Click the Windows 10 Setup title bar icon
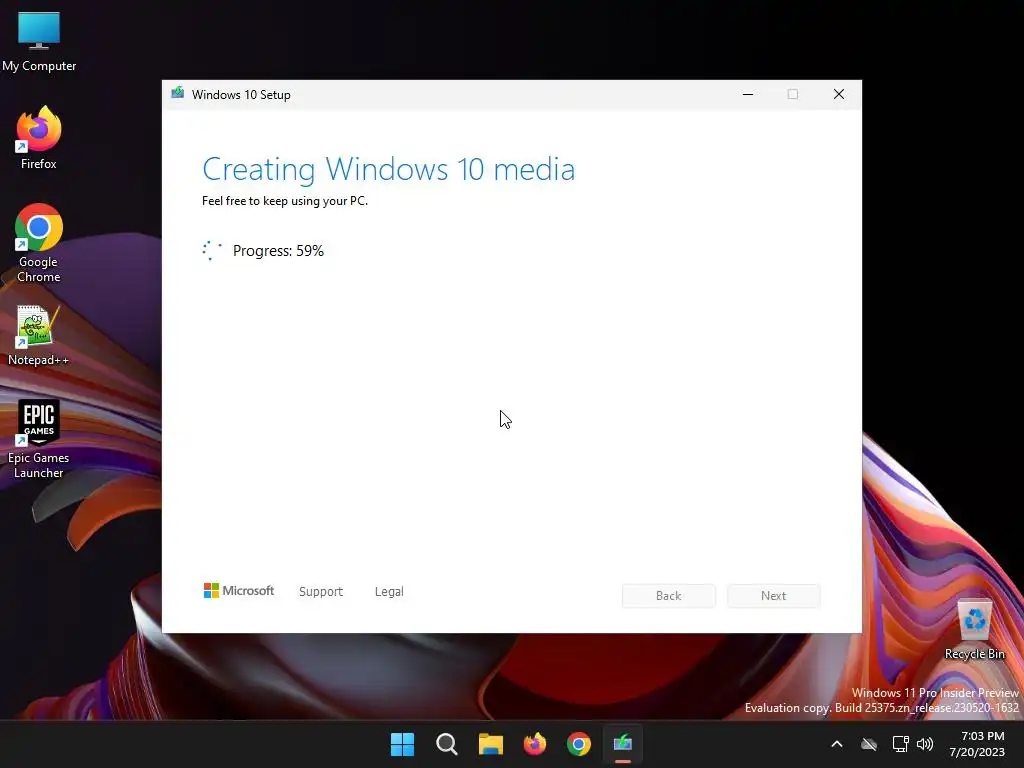1024x768 pixels. (178, 93)
